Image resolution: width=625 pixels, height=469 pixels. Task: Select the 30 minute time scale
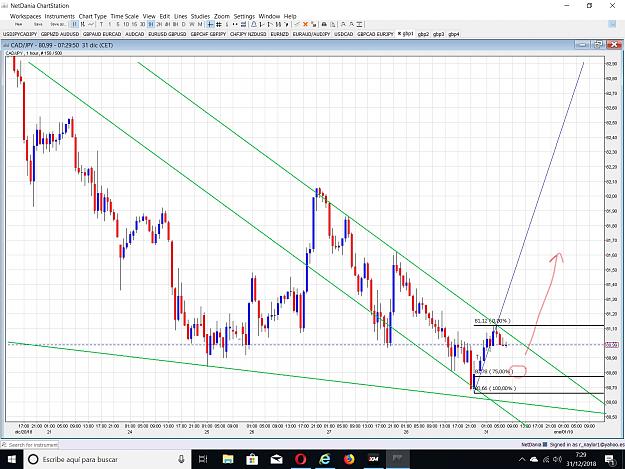tap(142, 24)
